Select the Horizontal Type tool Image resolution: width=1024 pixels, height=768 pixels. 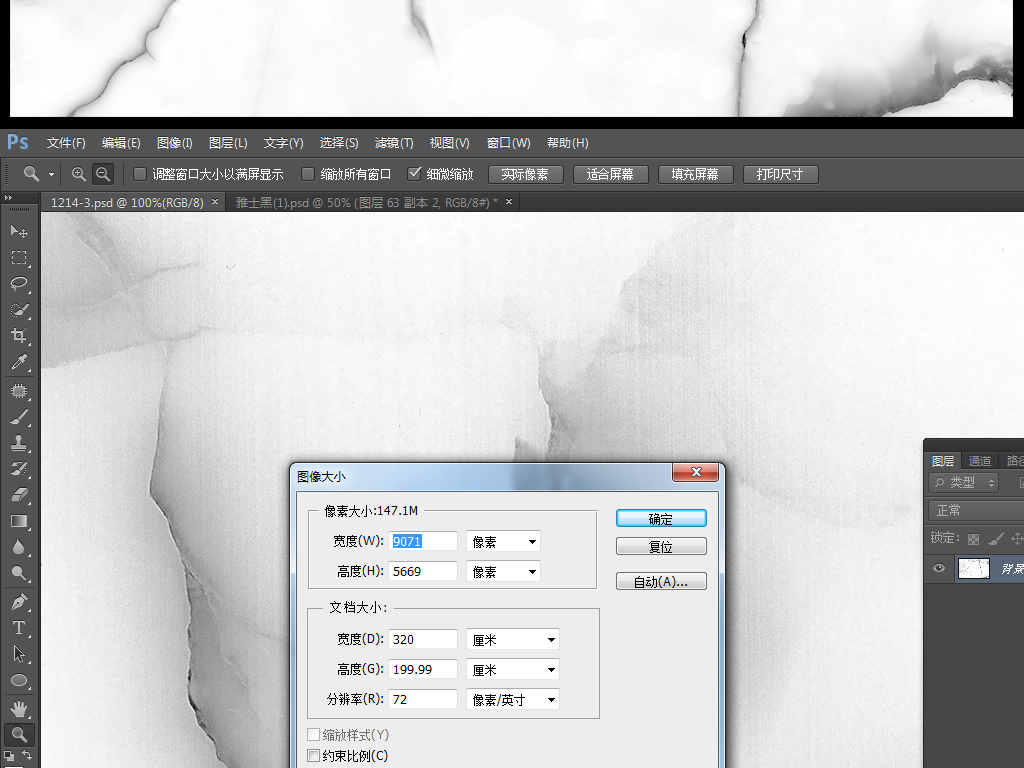click(x=18, y=628)
